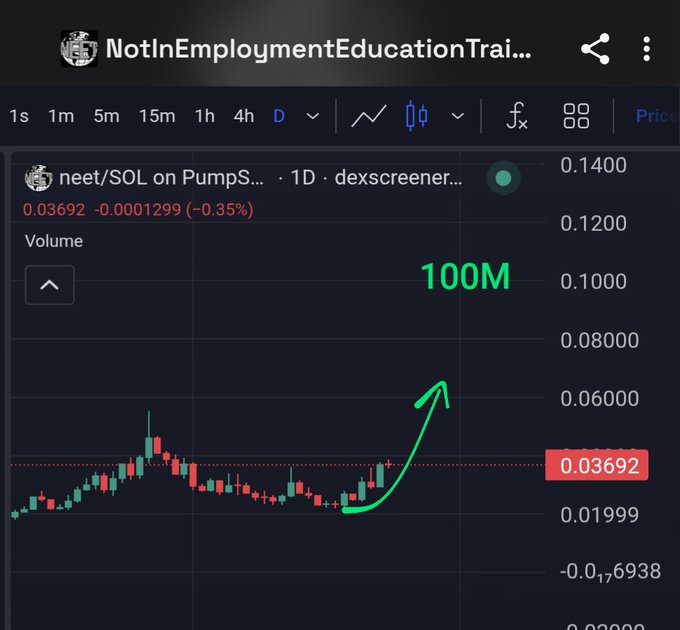Screen dimensions: 680x630
Task: Collapse the legend with the chevron-up button
Action: (49, 285)
